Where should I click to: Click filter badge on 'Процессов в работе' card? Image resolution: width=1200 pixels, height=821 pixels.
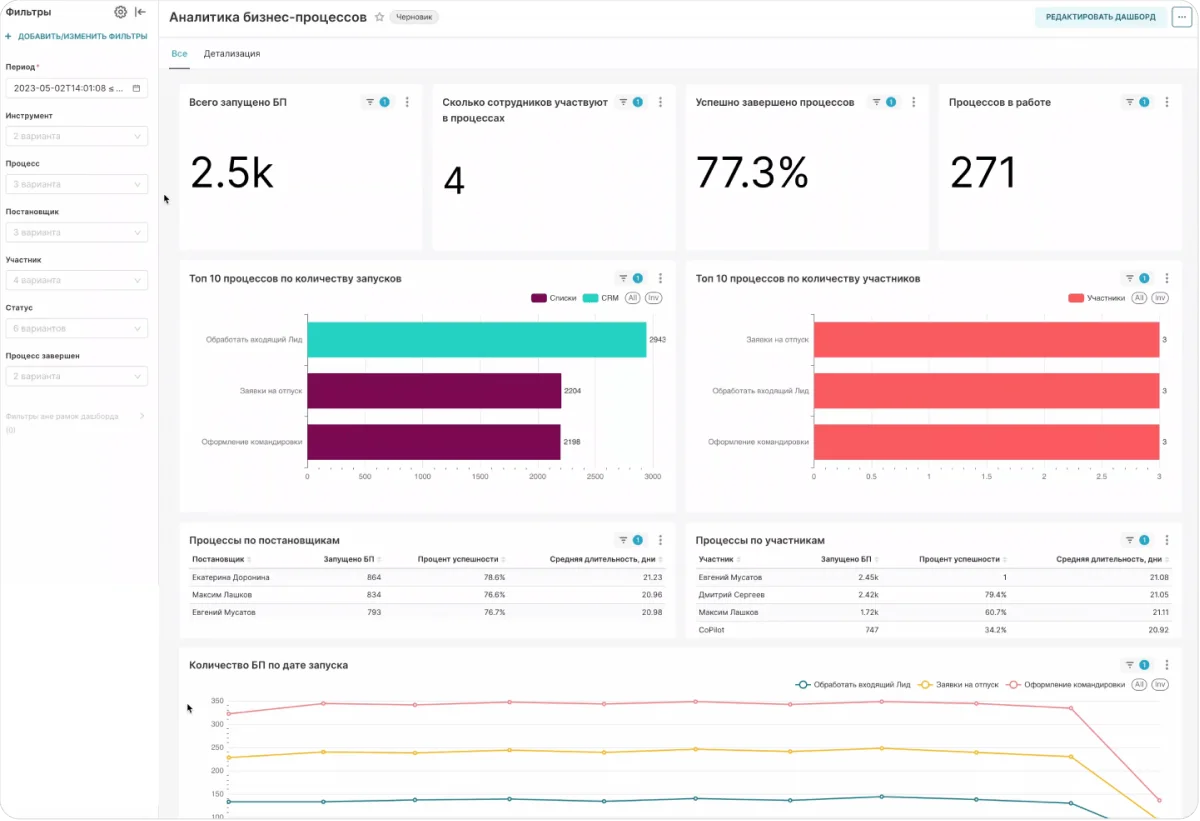[1137, 102]
